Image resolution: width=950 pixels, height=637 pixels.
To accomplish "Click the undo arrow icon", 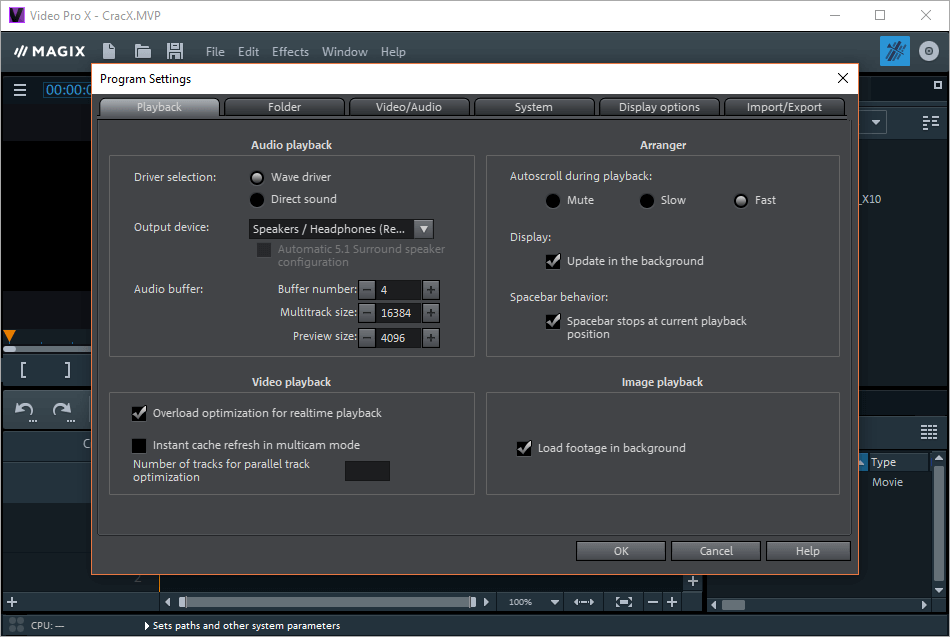I will coord(25,409).
